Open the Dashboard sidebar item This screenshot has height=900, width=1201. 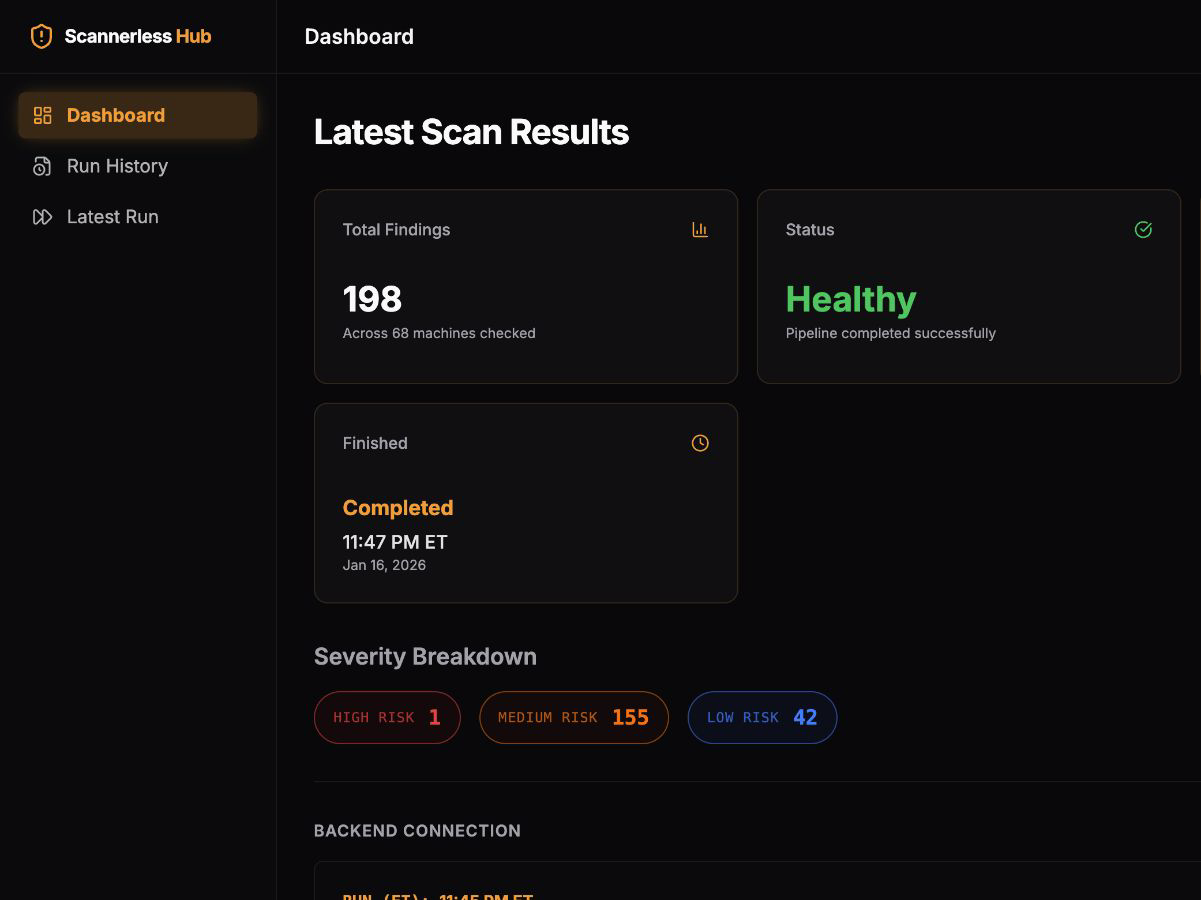pos(138,115)
